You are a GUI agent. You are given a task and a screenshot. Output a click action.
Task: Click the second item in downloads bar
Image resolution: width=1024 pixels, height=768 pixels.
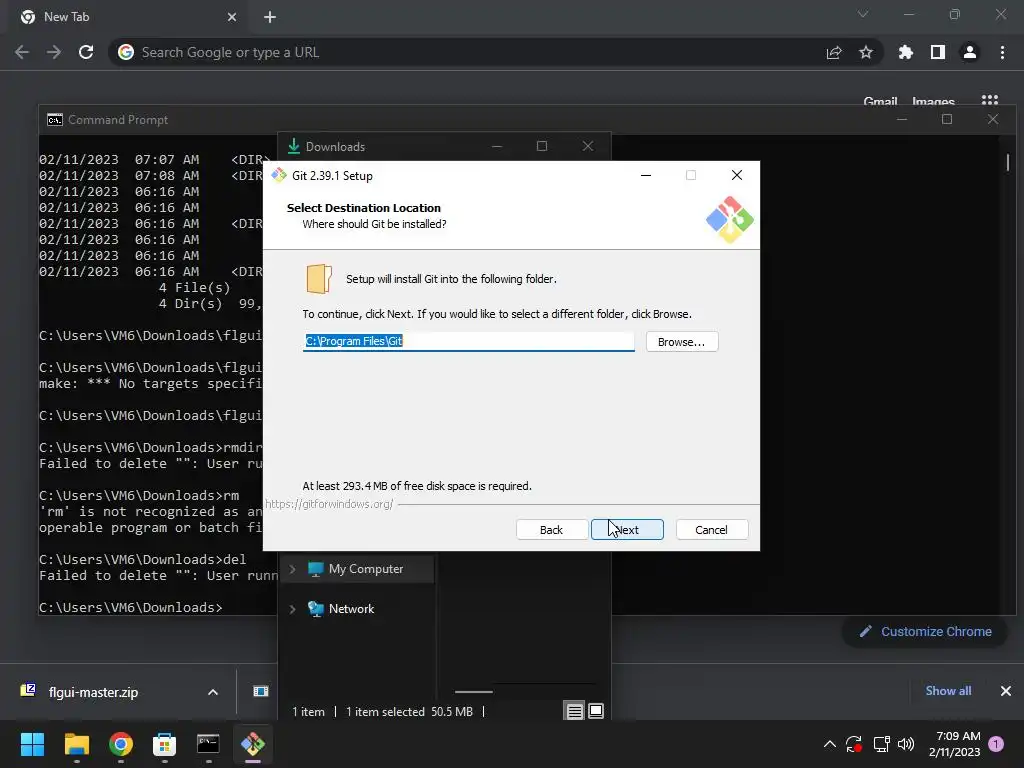[261, 691]
